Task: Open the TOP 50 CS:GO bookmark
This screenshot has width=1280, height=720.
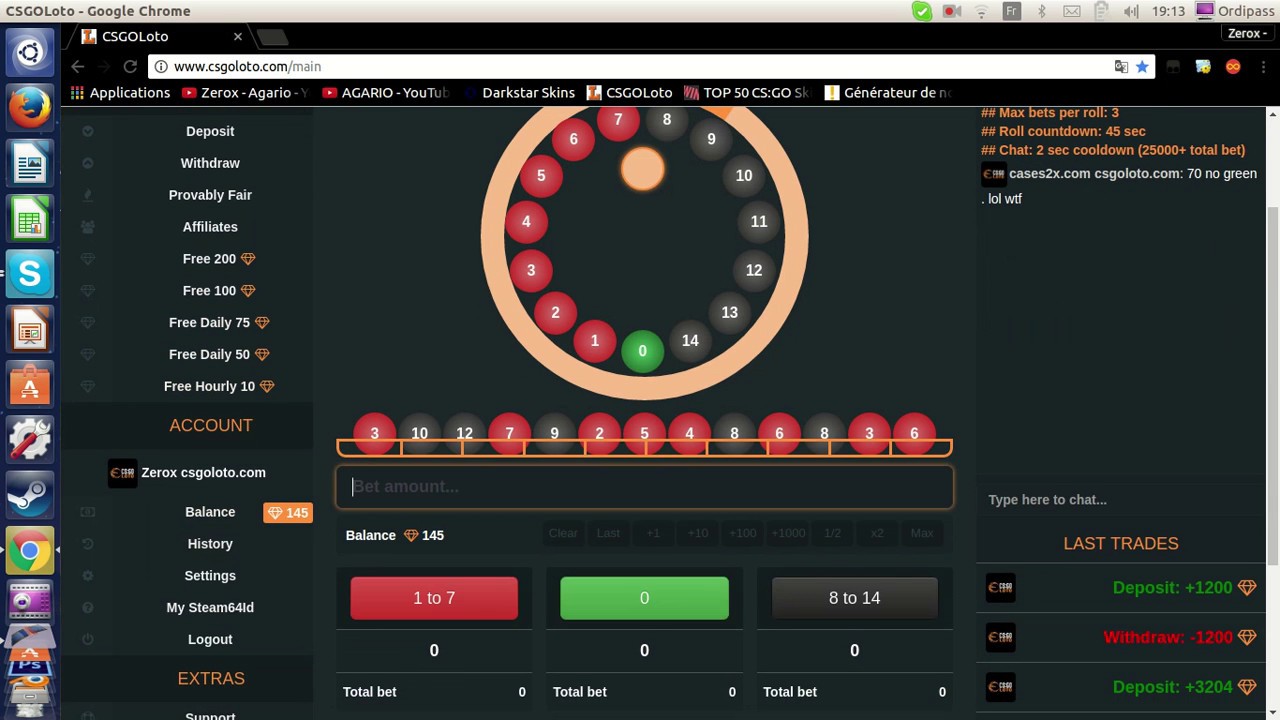Action: tap(747, 92)
